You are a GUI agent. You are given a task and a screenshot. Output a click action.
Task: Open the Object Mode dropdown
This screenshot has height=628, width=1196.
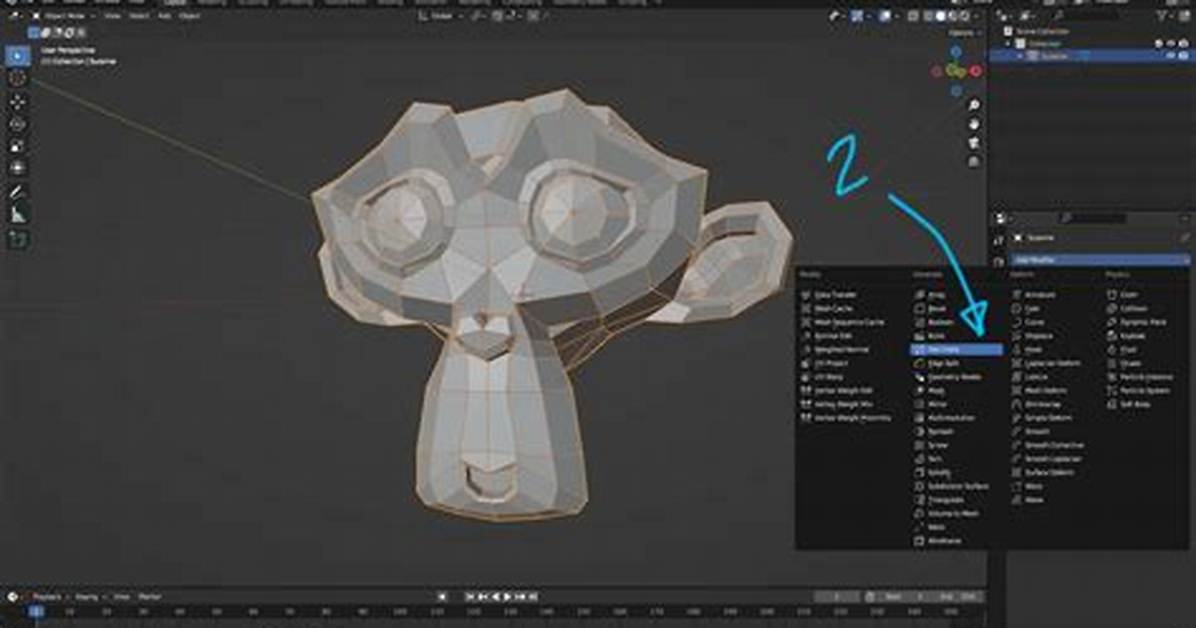click(62, 15)
